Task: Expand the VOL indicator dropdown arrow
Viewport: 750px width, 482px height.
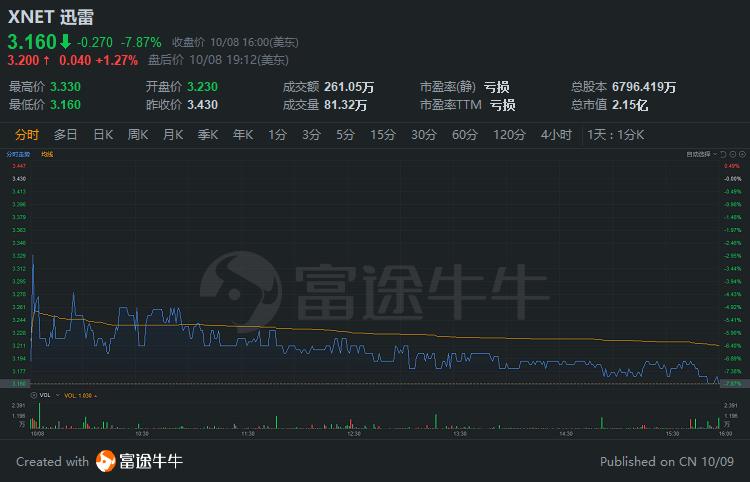Action: pyautogui.click(x=57, y=395)
